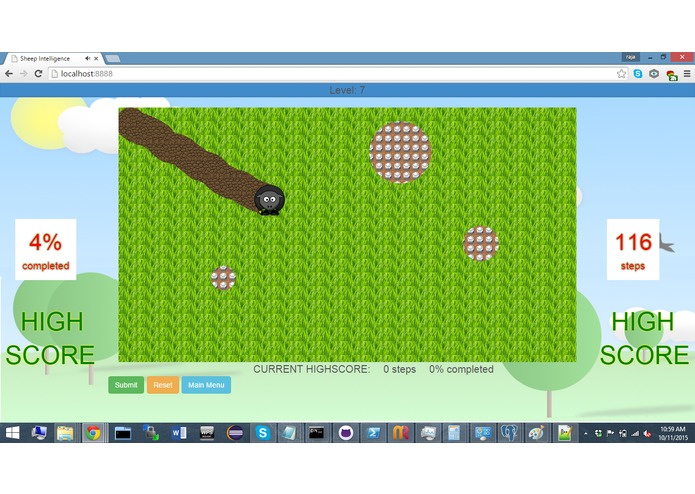695x494 pixels.
Task: Open Skype from the taskbar
Action: click(262, 433)
